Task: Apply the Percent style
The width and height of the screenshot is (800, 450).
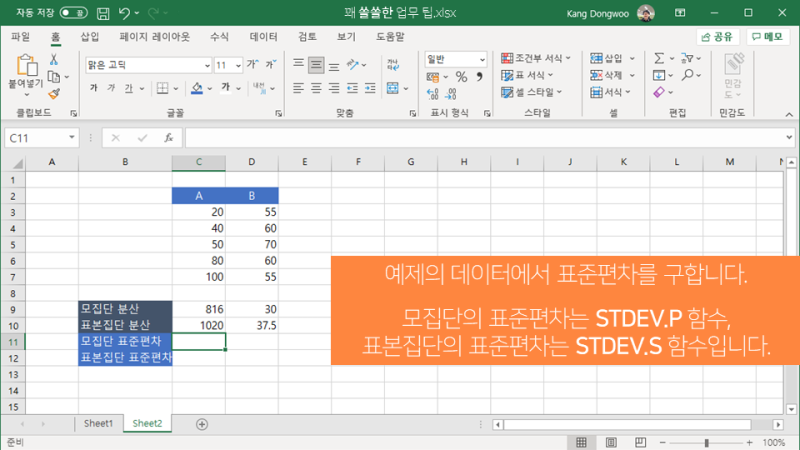Action: (461, 77)
